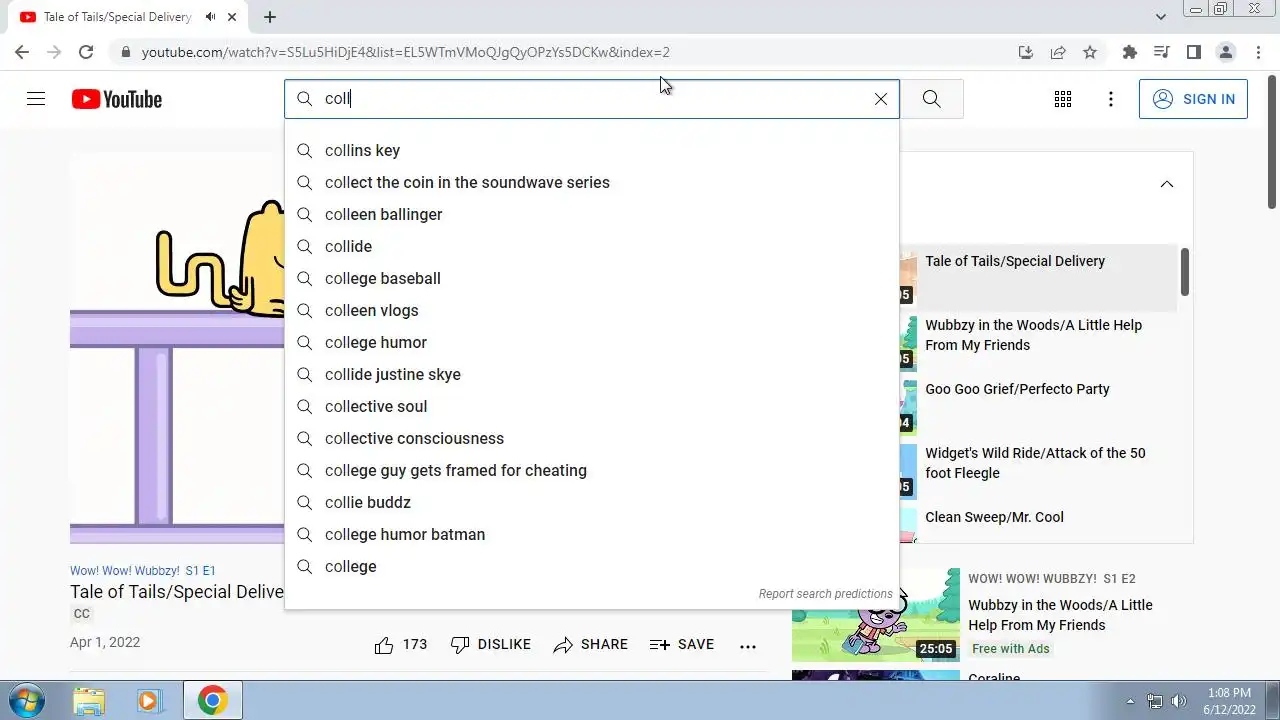Open the Windows Start button

(x=27, y=700)
